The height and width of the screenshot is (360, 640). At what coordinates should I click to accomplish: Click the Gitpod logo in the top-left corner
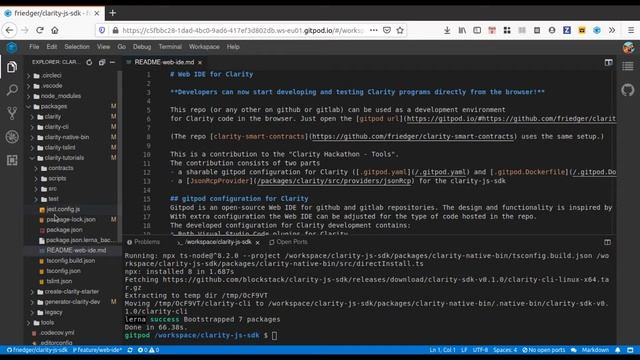(12, 47)
